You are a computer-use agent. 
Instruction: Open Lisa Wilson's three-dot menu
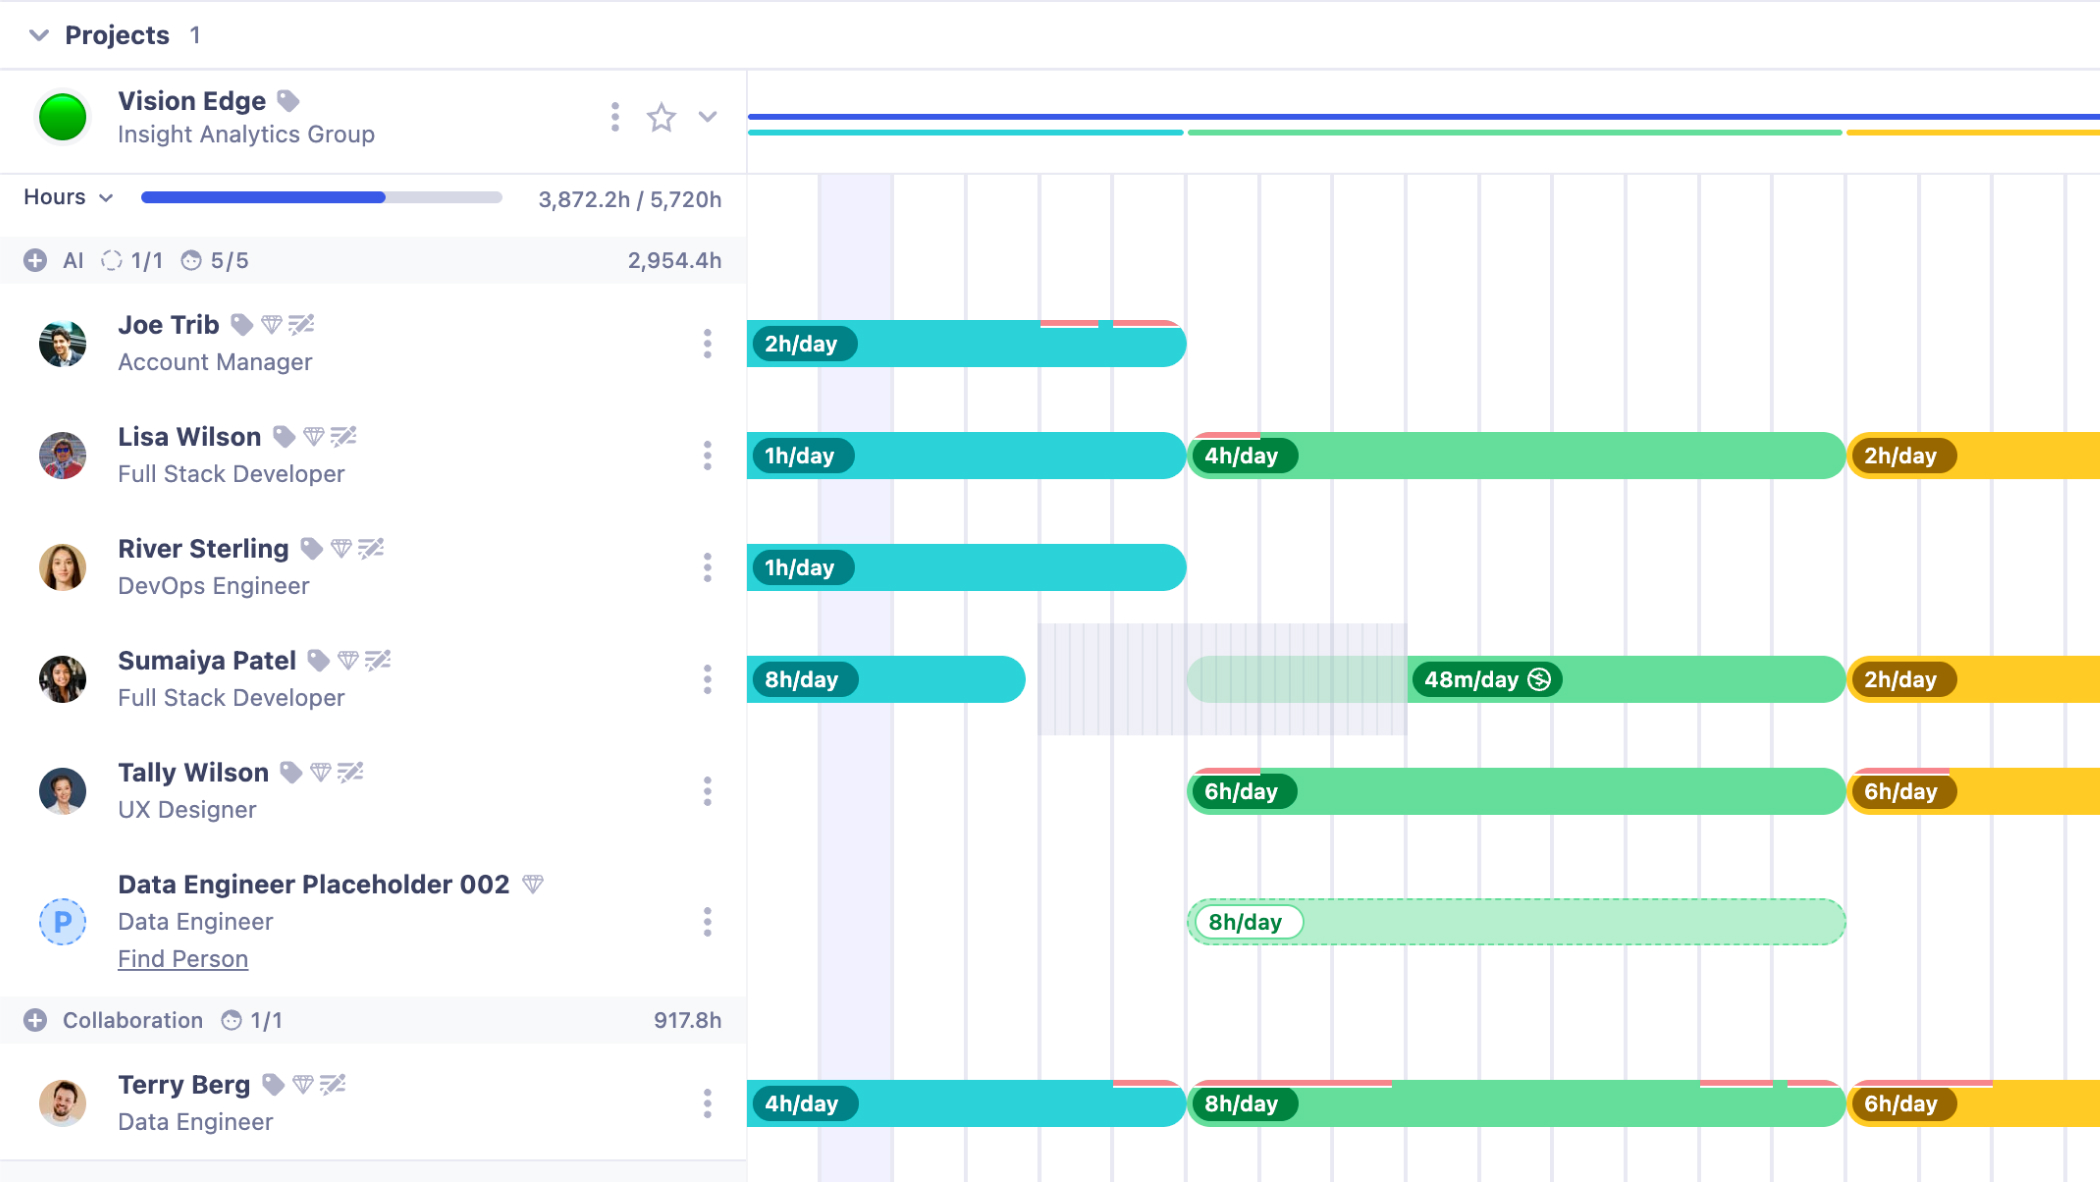[707, 455]
